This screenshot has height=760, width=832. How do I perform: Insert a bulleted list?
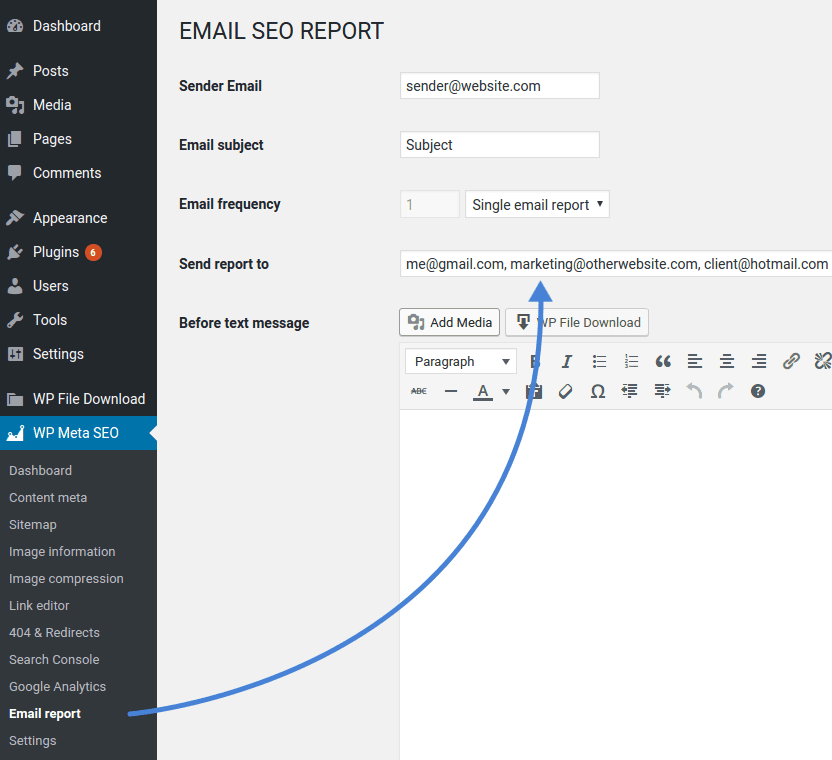pyautogui.click(x=599, y=361)
